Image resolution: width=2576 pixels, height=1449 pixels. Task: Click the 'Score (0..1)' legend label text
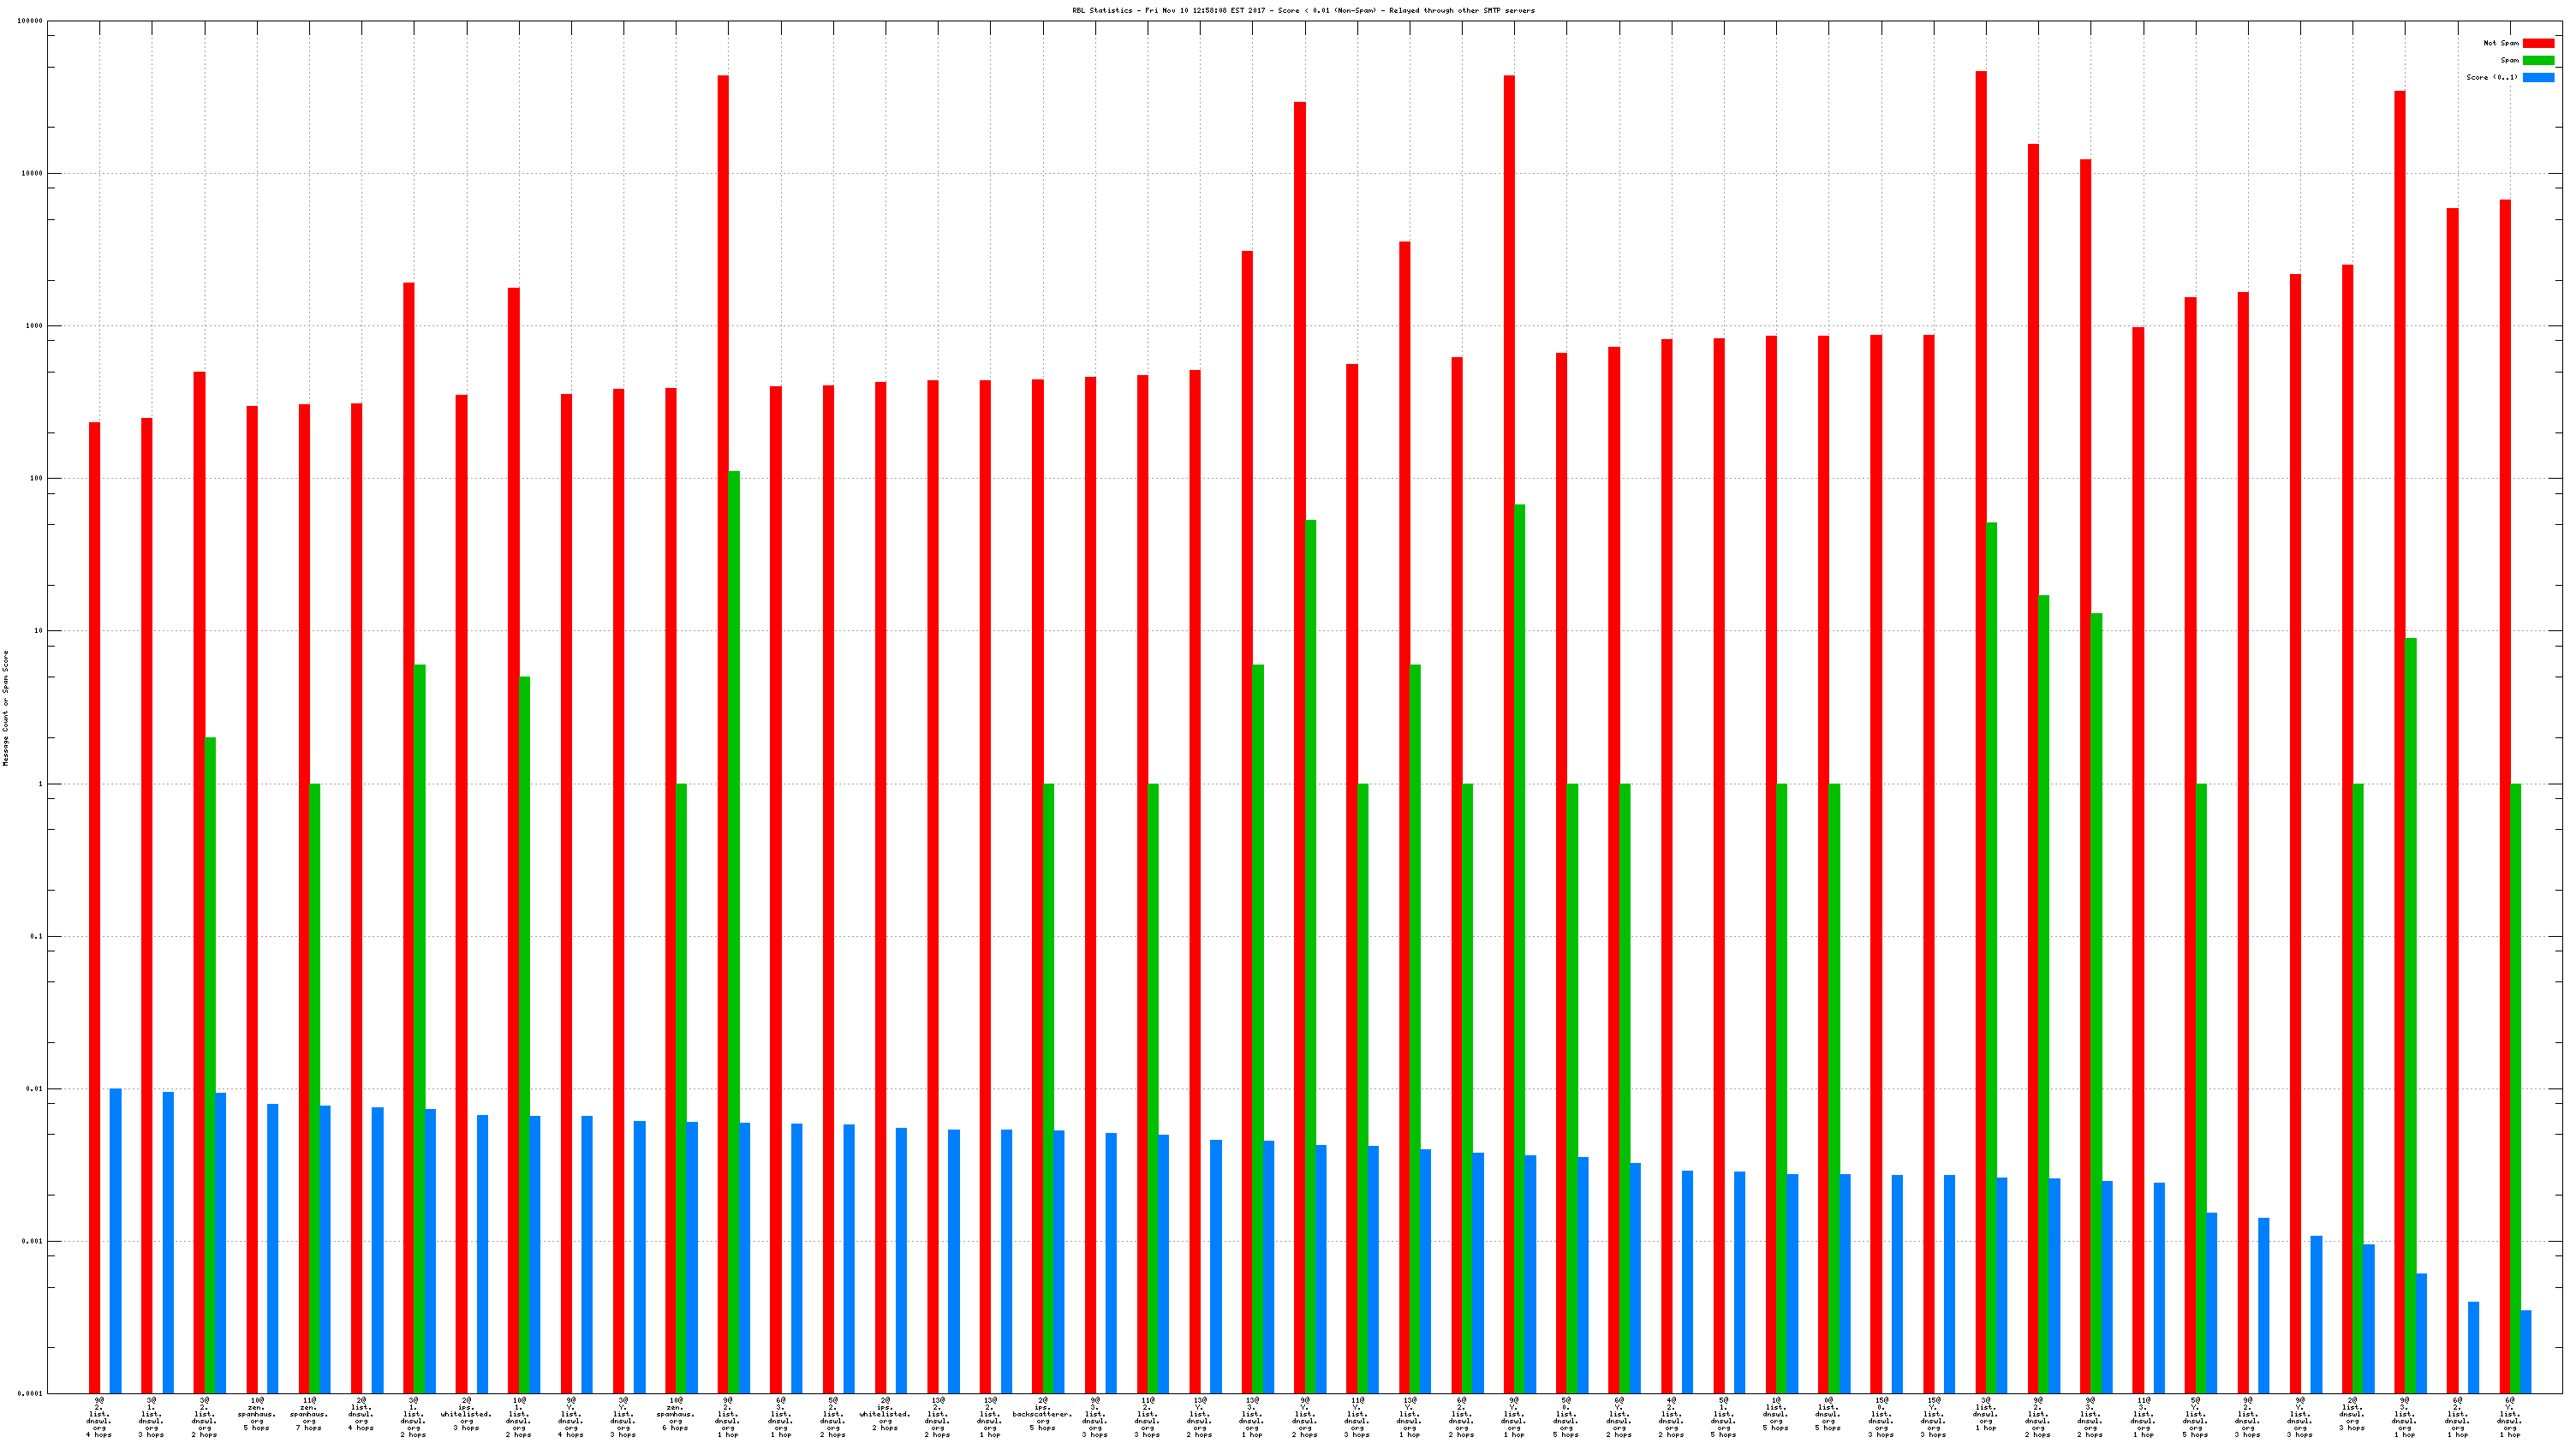[2491, 77]
